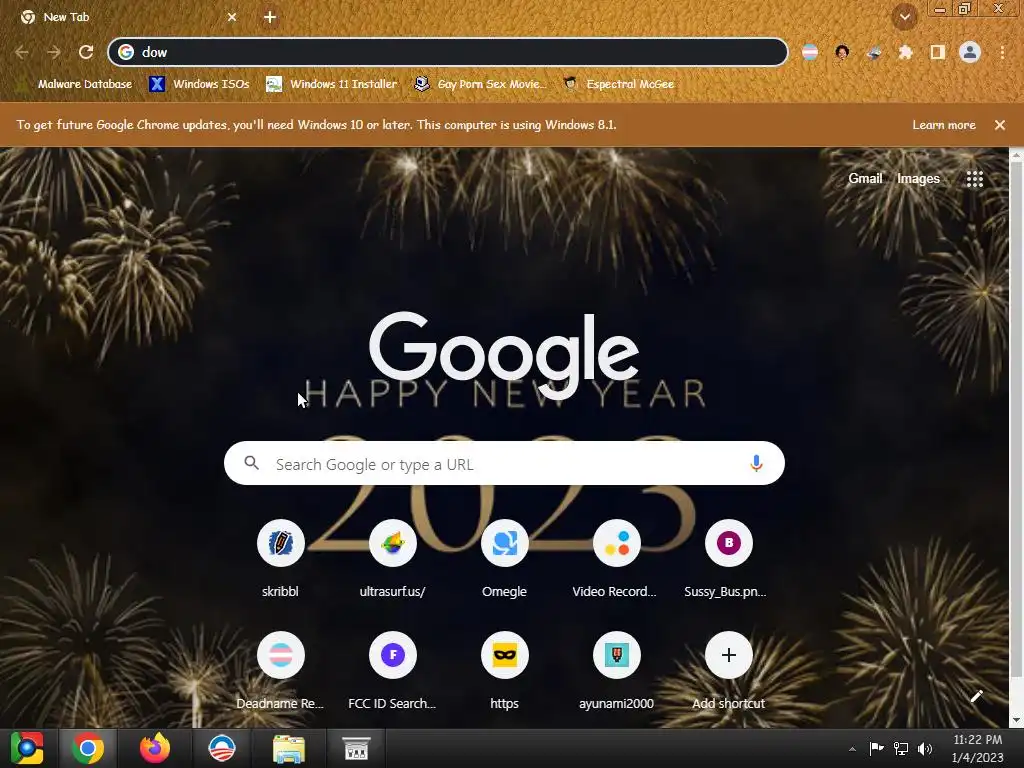Show hidden tray icons arrow
This screenshot has width=1024, height=768.
tap(852, 748)
